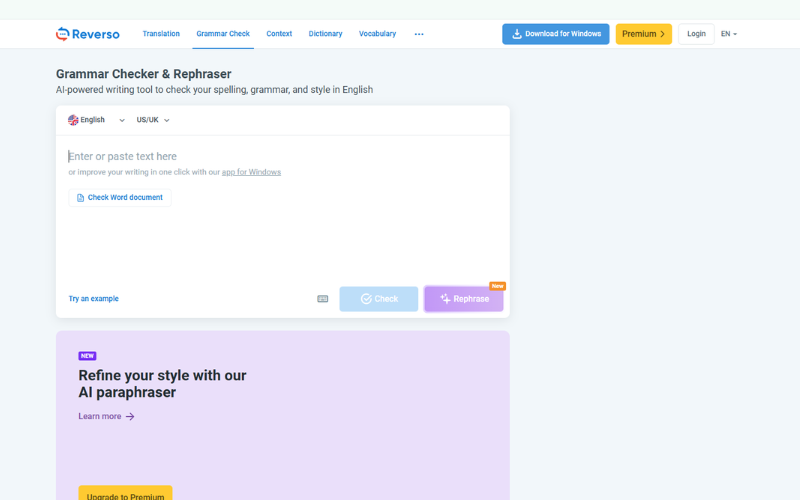Viewport: 800px width, 500px height.
Task: Select the Grammar Check tab
Action: (x=223, y=34)
